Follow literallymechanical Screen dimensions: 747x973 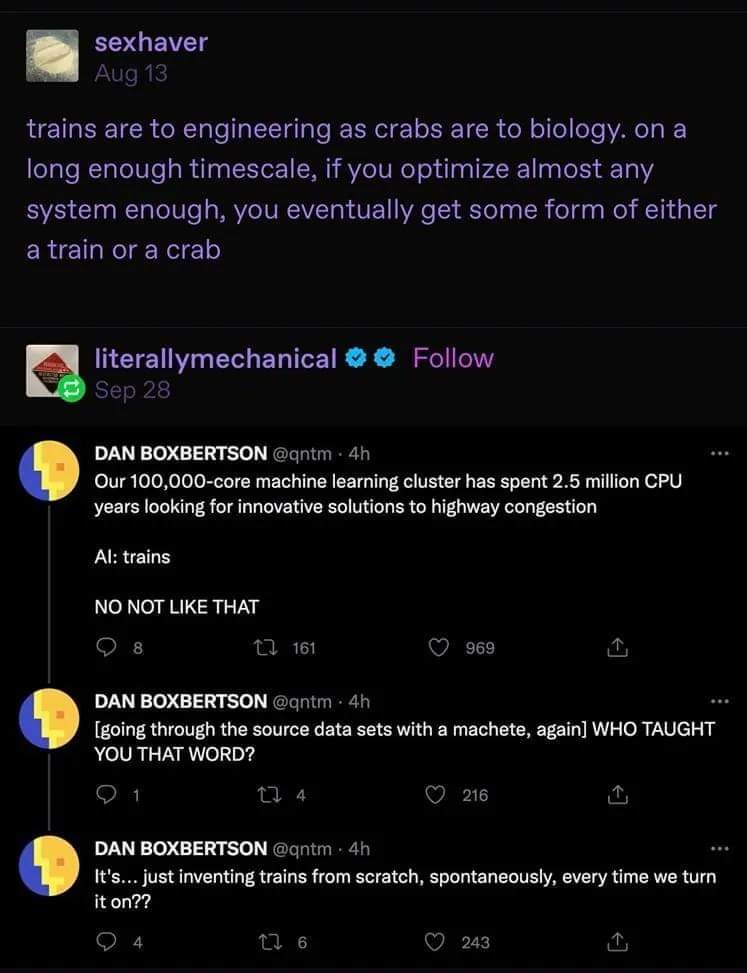coord(453,358)
